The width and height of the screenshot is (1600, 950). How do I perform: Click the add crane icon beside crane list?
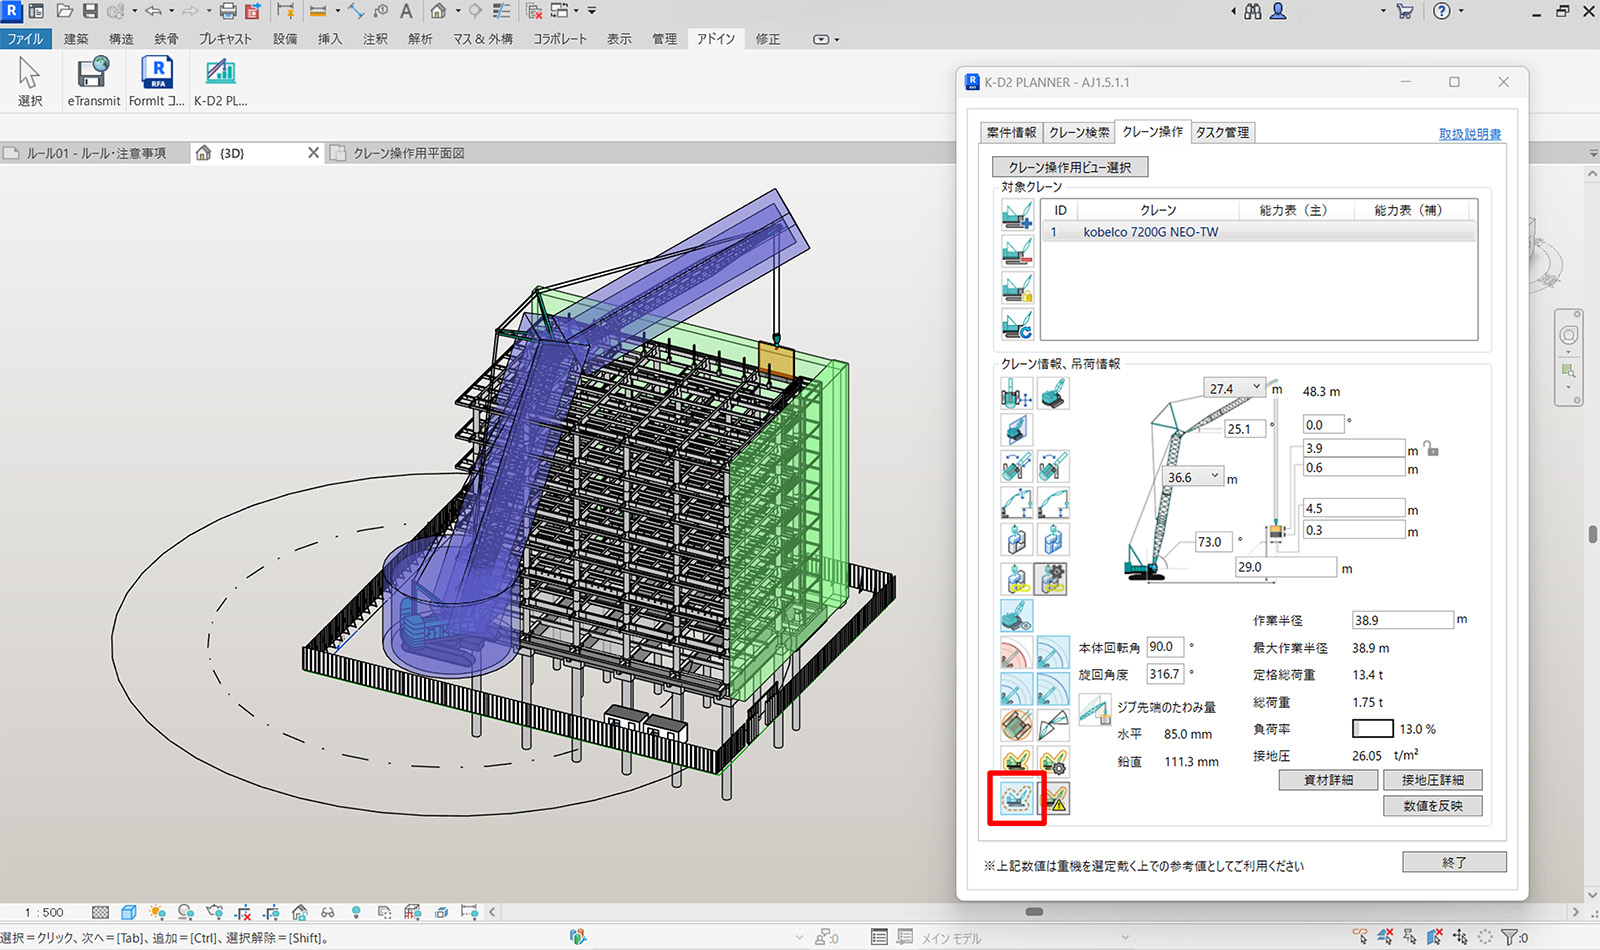click(x=1017, y=215)
